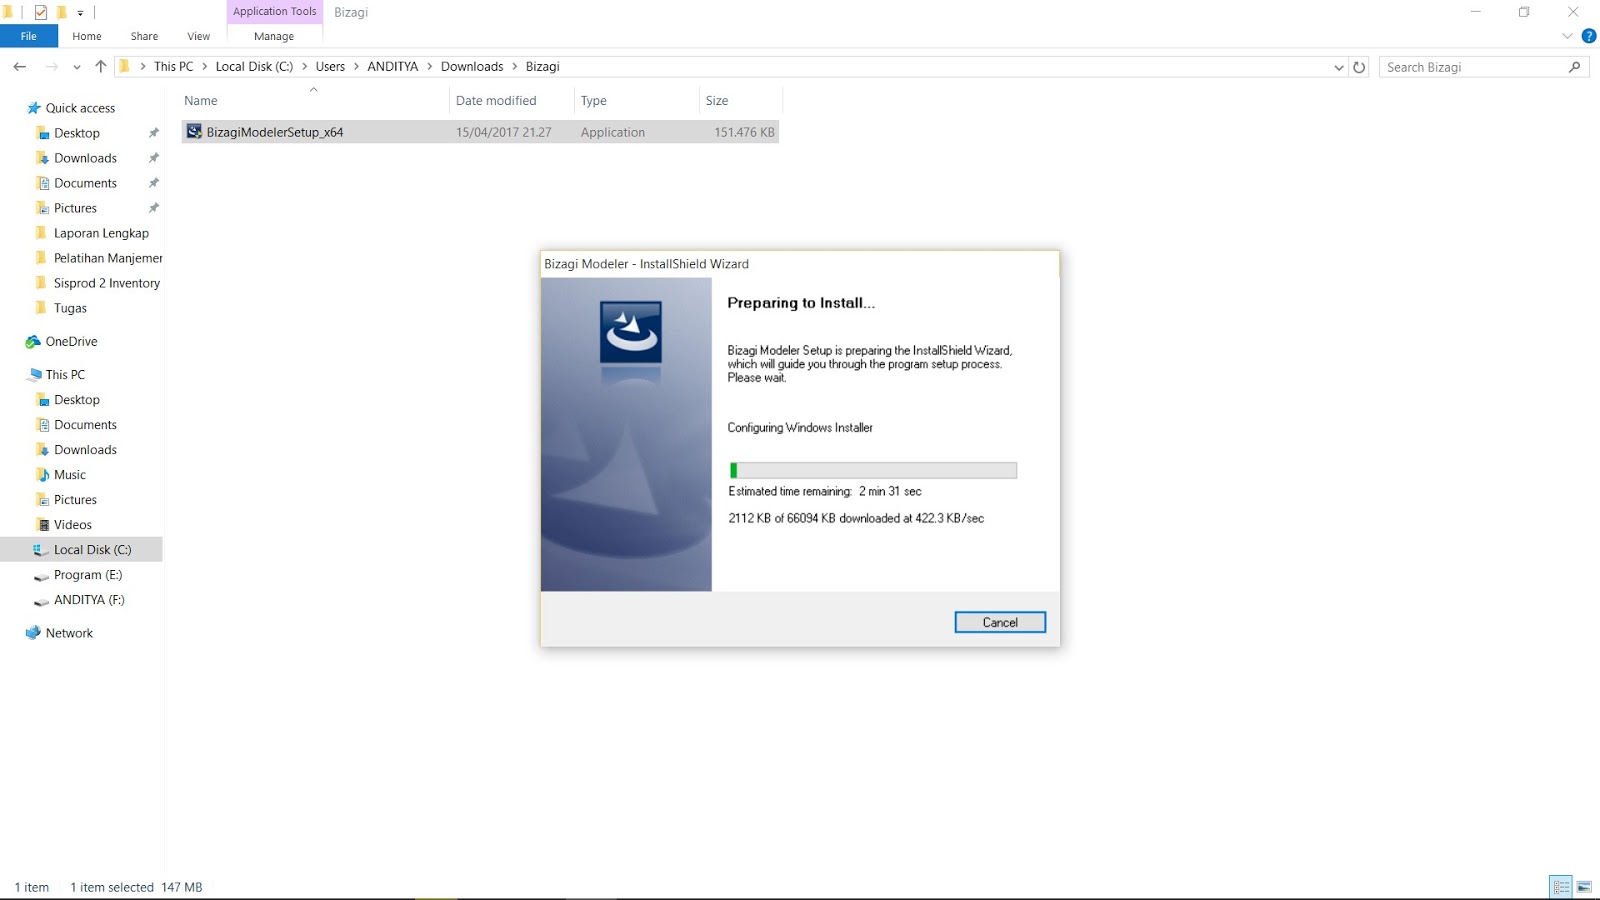The width and height of the screenshot is (1600, 900).
Task: Click the Bizagi logo in the InstallShield wizard
Action: (630, 332)
